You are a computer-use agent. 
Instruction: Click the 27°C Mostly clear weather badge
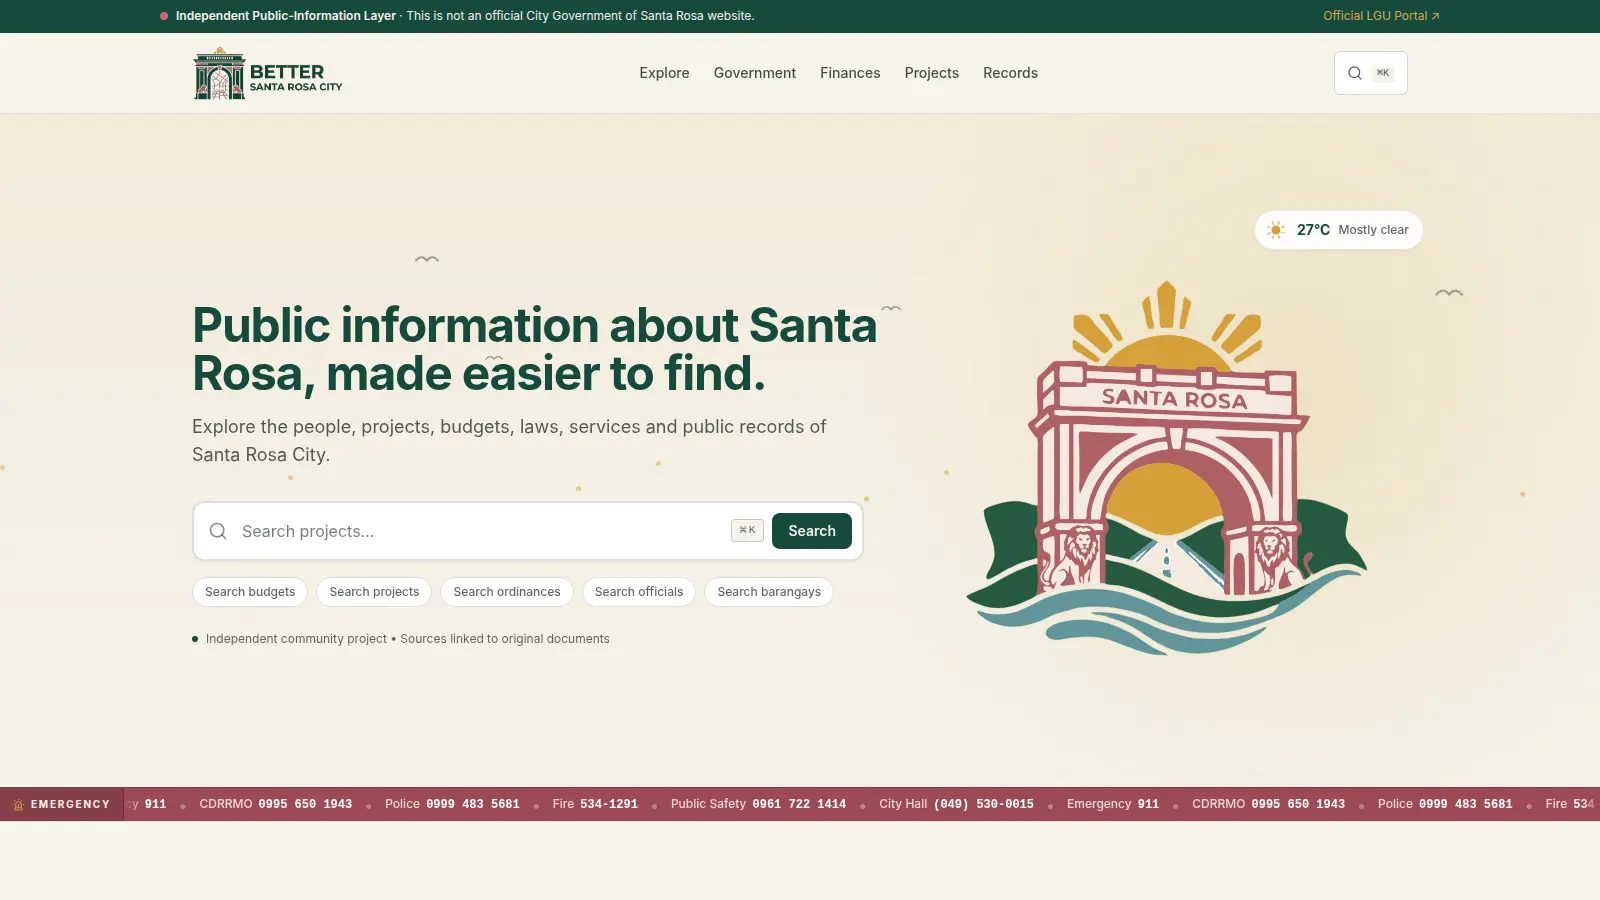(1339, 230)
